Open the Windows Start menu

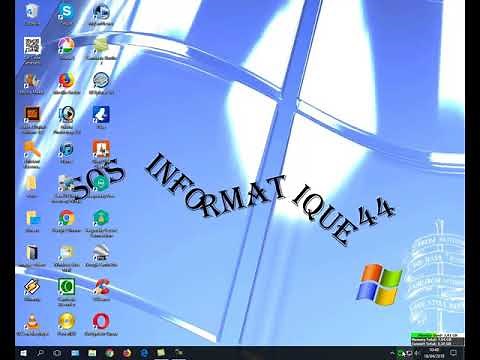[x=24, y=353]
